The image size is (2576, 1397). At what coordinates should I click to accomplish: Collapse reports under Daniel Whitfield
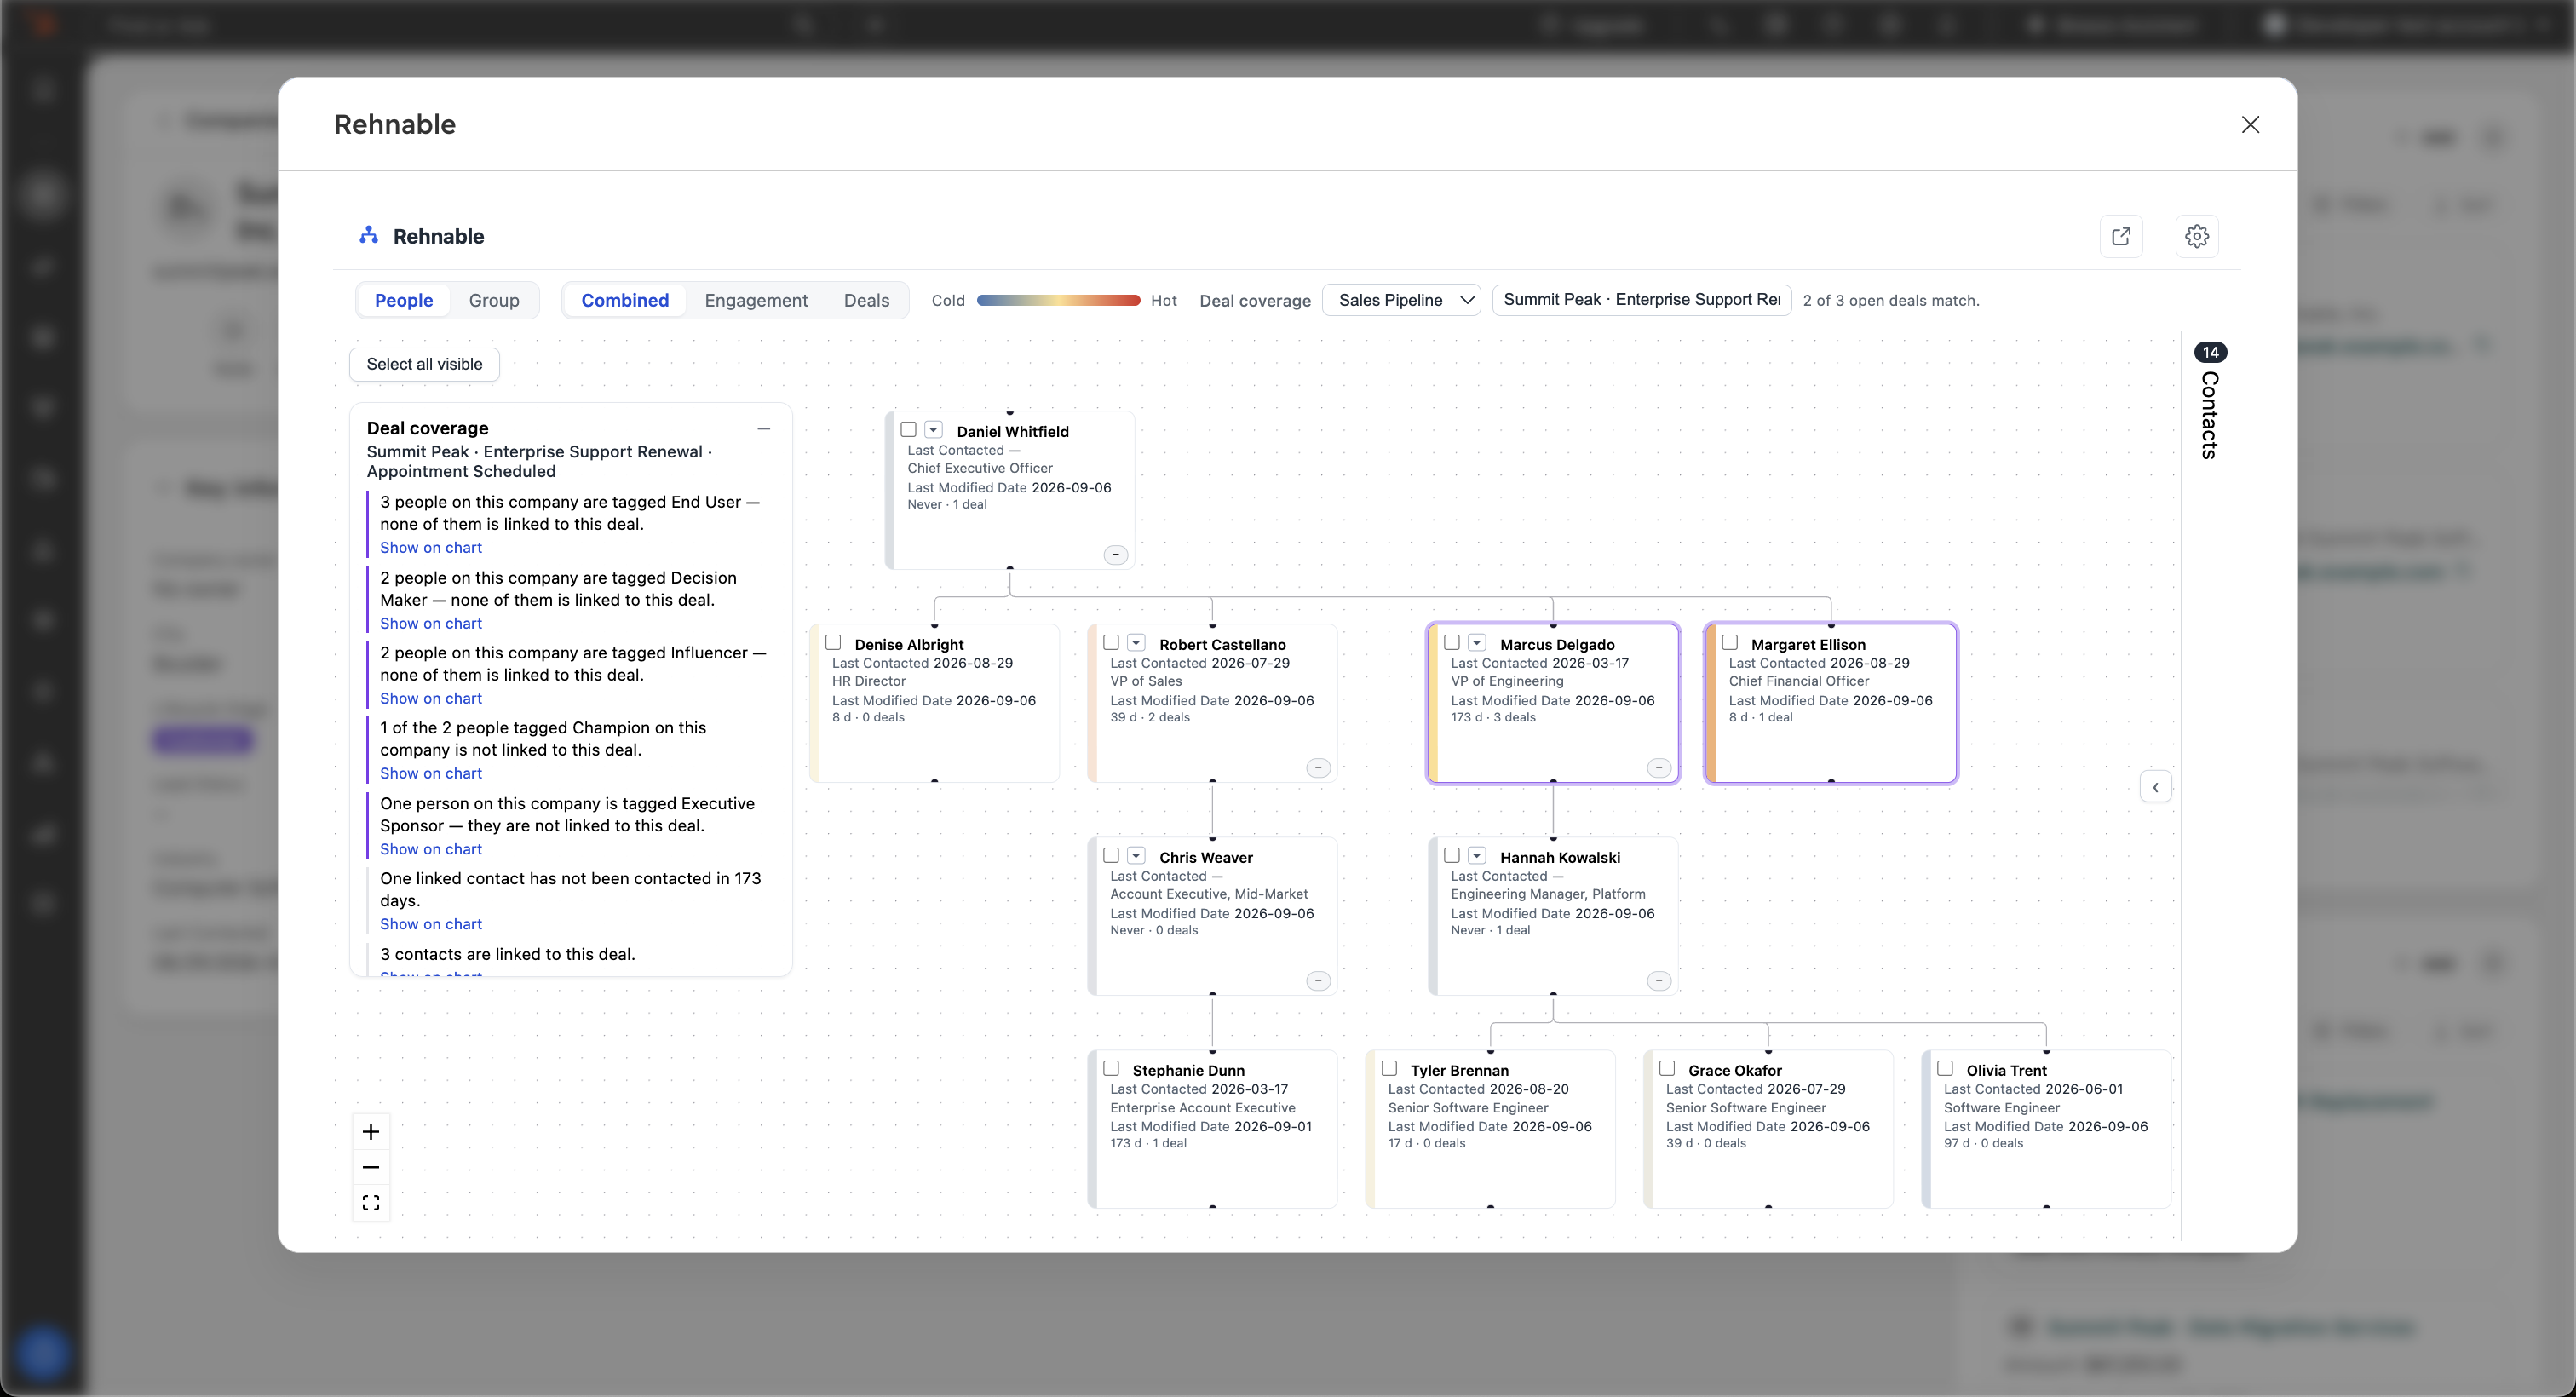click(1116, 555)
